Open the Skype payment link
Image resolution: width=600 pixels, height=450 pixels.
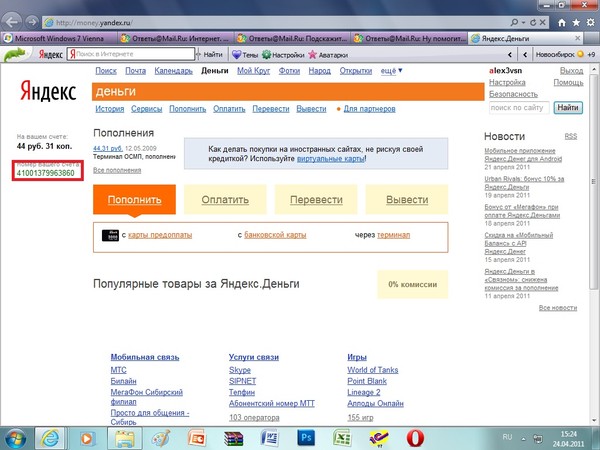pos(240,370)
